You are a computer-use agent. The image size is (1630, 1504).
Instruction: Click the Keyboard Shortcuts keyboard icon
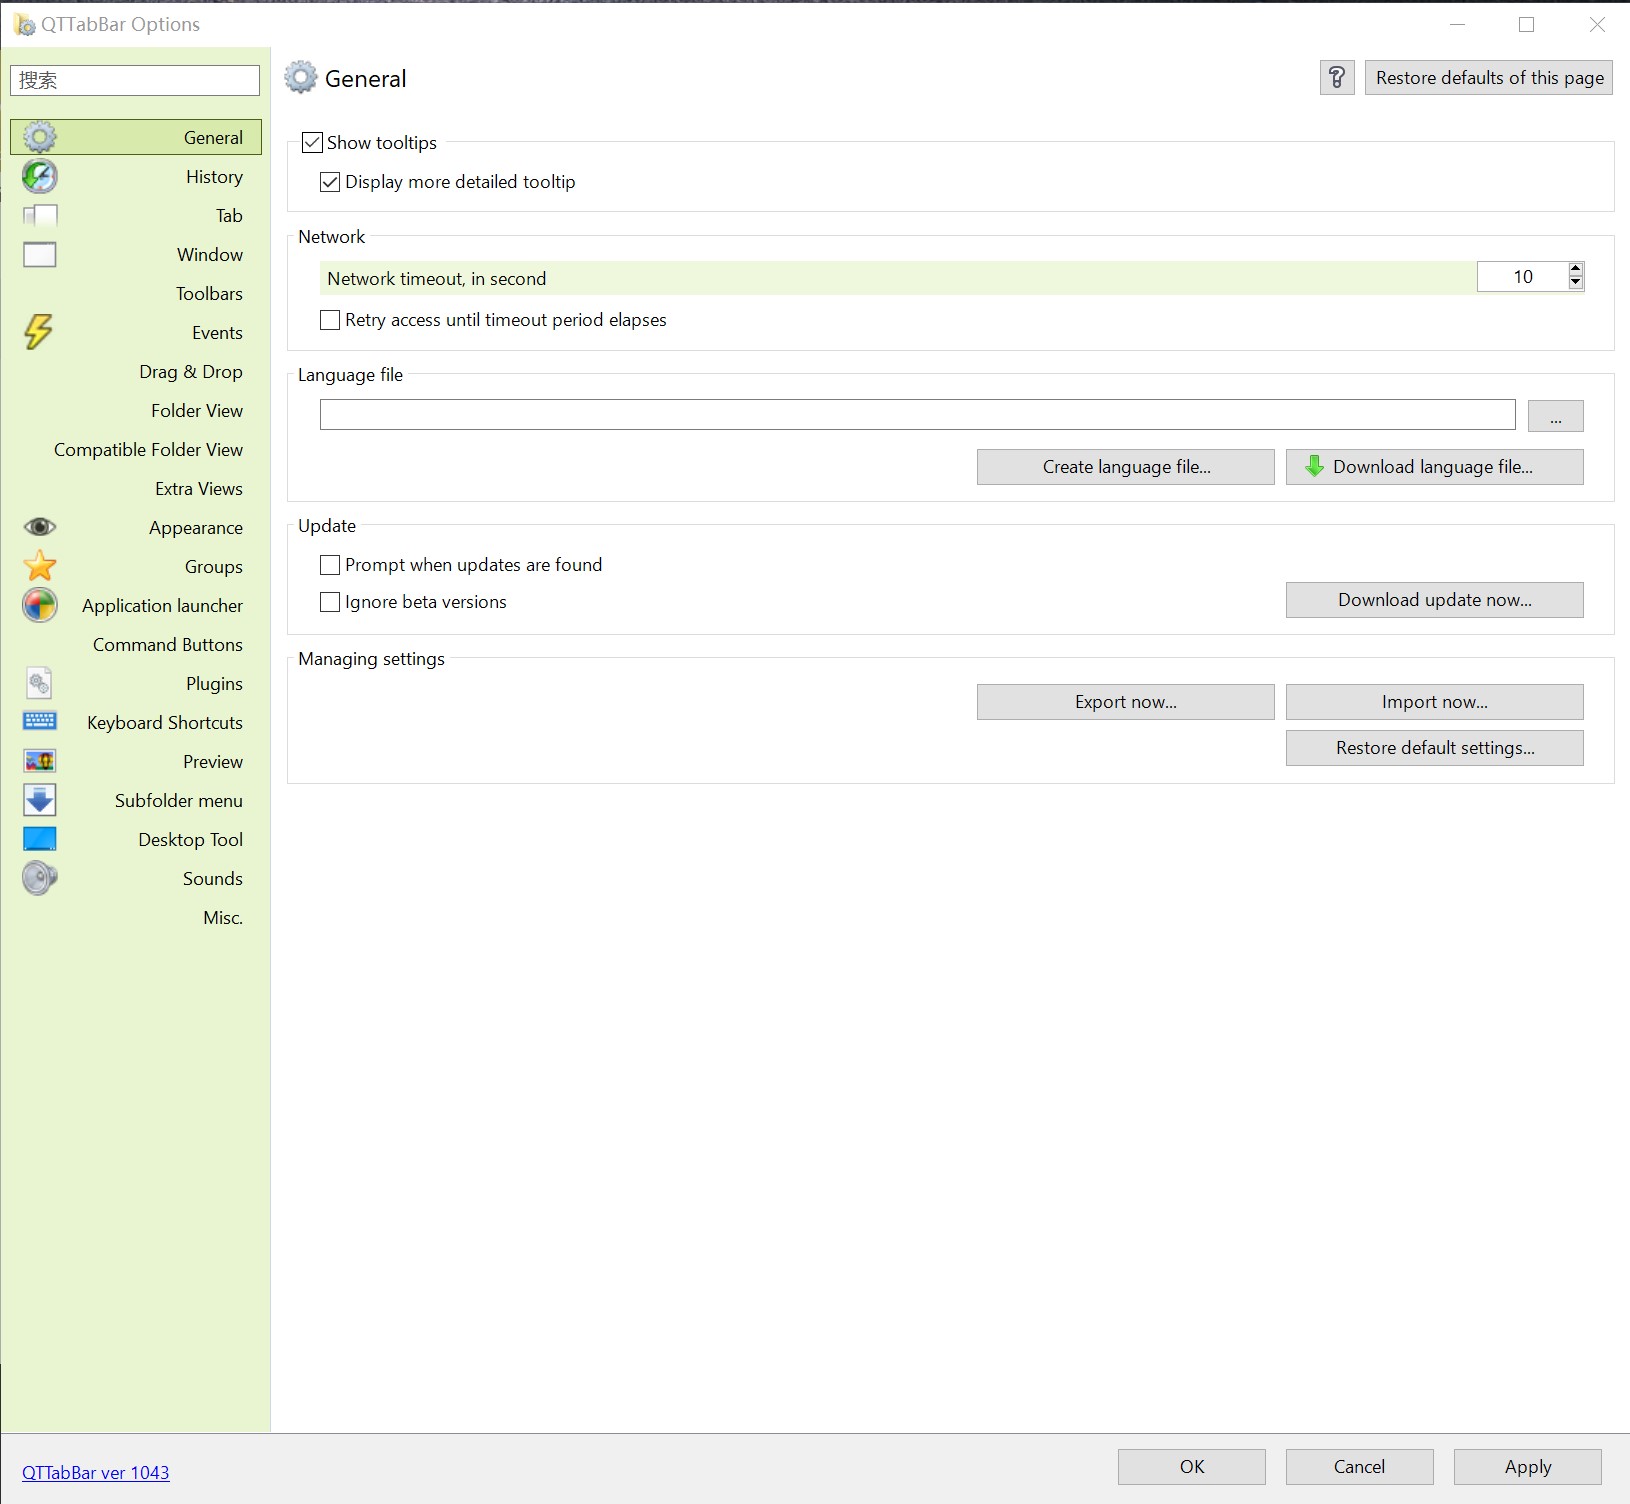click(40, 721)
